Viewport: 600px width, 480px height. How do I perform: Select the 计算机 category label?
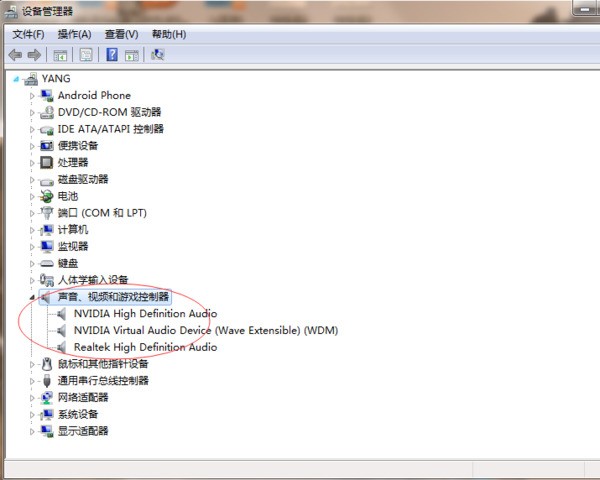(x=73, y=230)
